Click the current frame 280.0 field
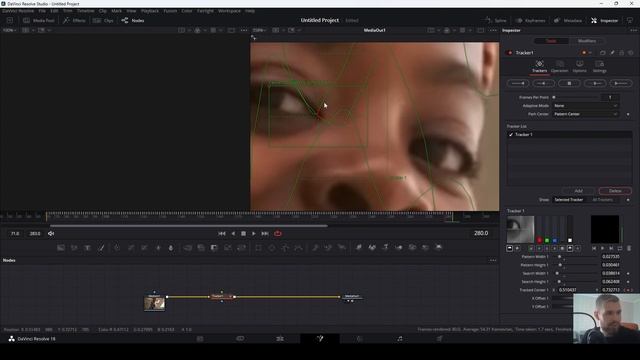This screenshot has width=640, height=360. click(481, 233)
